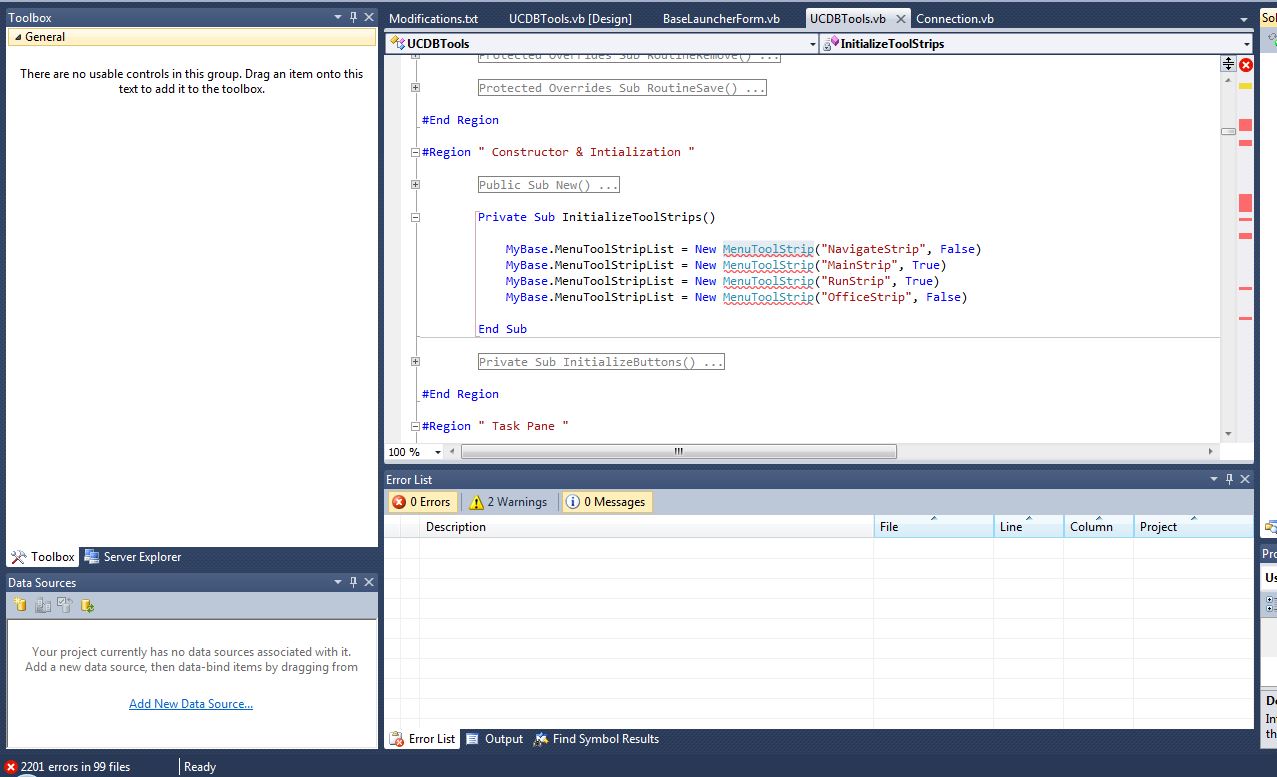Click the red error icon in status bar
1277x777 pixels.
[x=11, y=767]
